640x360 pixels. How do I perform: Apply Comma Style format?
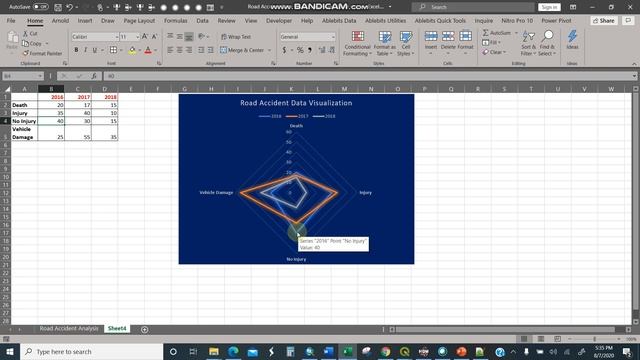coord(310,50)
